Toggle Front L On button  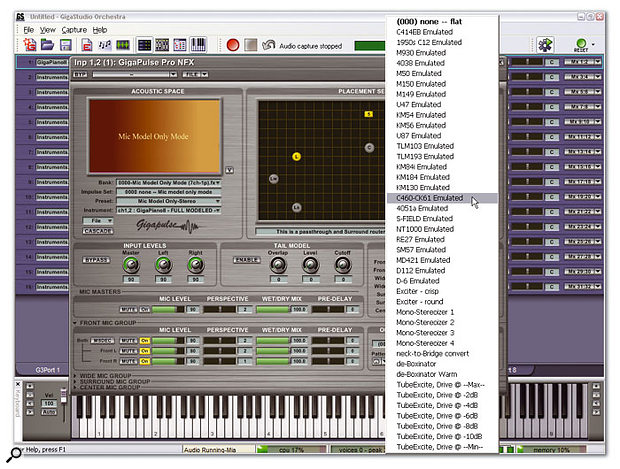(145, 351)
